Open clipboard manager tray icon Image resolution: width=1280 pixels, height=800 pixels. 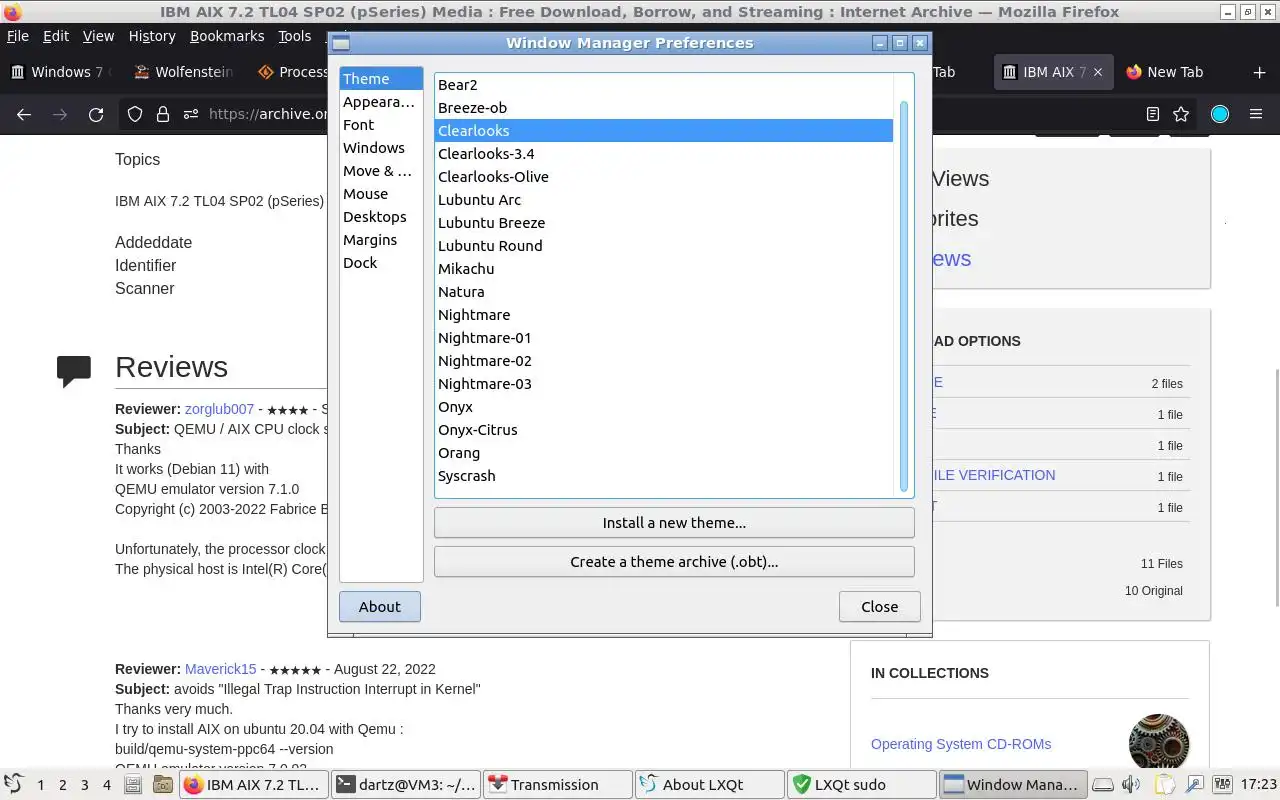tap(1164, 785)
